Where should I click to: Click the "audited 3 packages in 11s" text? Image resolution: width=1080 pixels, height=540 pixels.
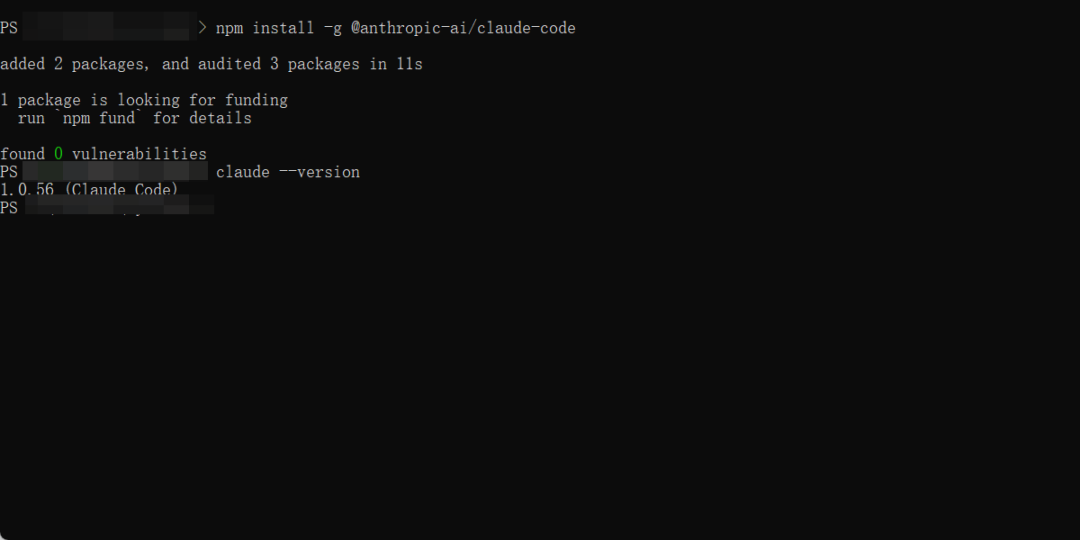pyautogui.click(x=310, y=64)
